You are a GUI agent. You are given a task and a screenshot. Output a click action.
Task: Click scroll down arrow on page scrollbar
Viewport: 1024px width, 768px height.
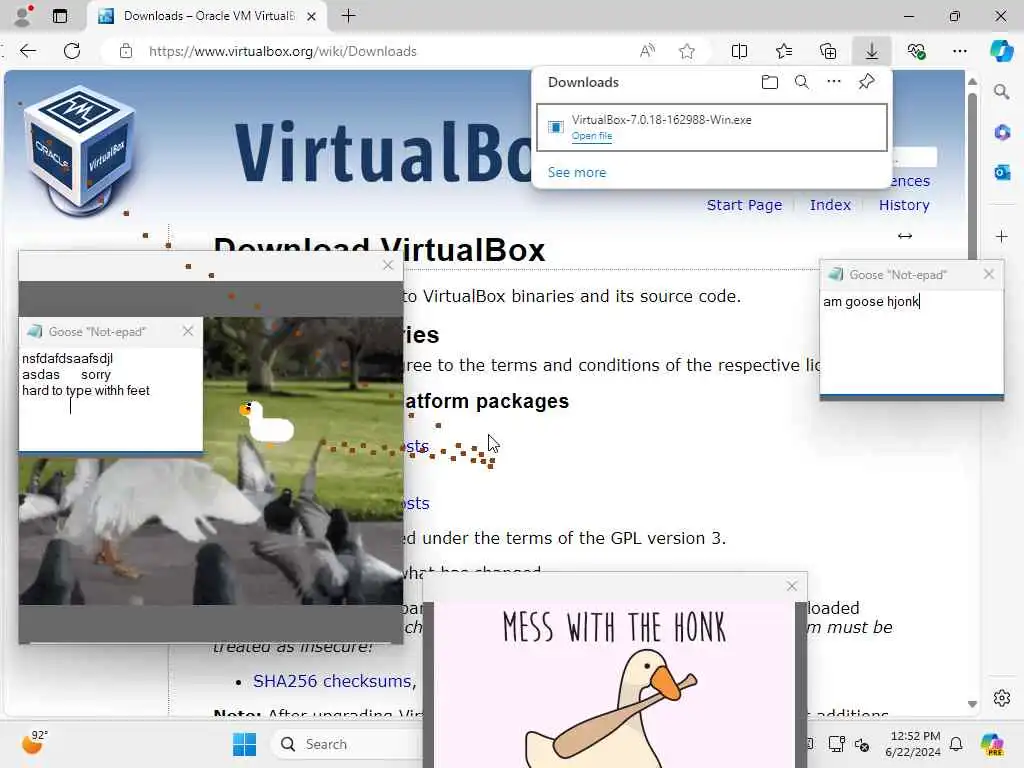coord(972,704)
